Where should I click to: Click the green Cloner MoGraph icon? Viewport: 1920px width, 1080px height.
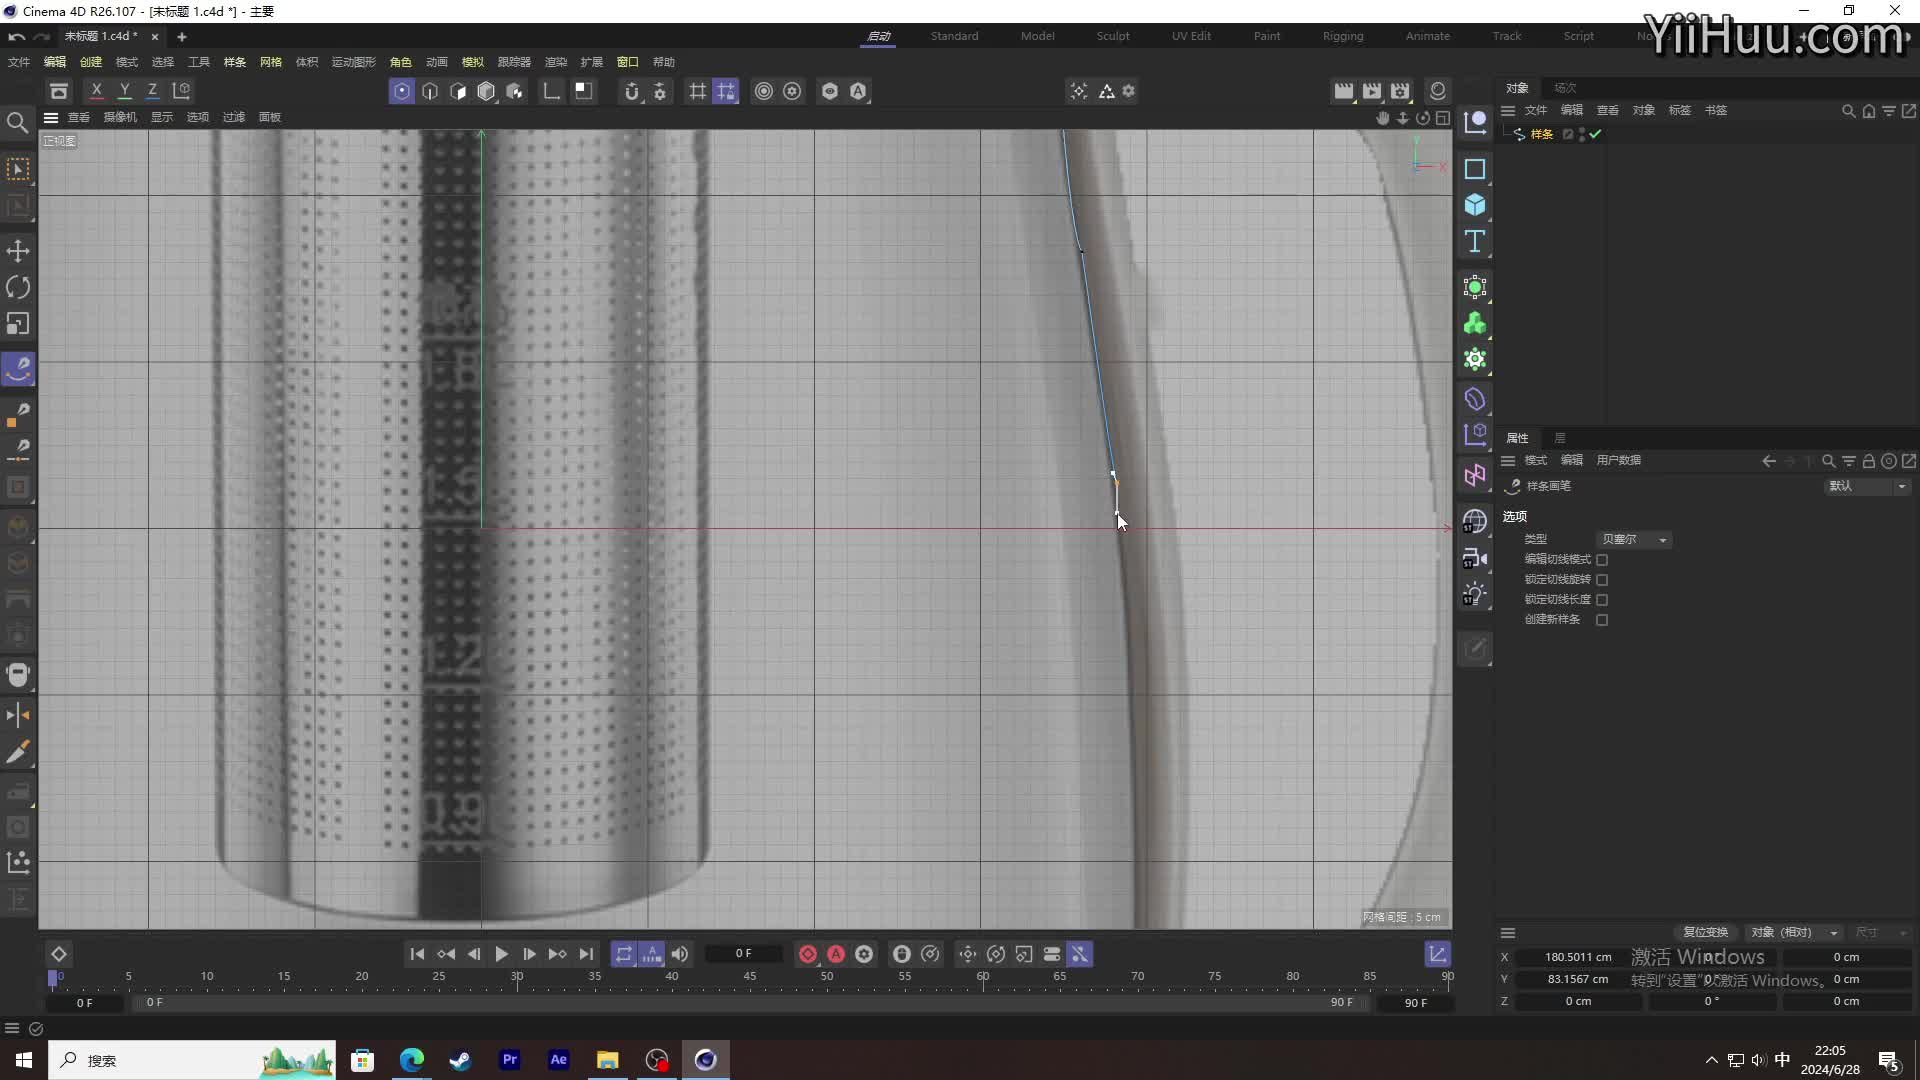click(1475, 323)
